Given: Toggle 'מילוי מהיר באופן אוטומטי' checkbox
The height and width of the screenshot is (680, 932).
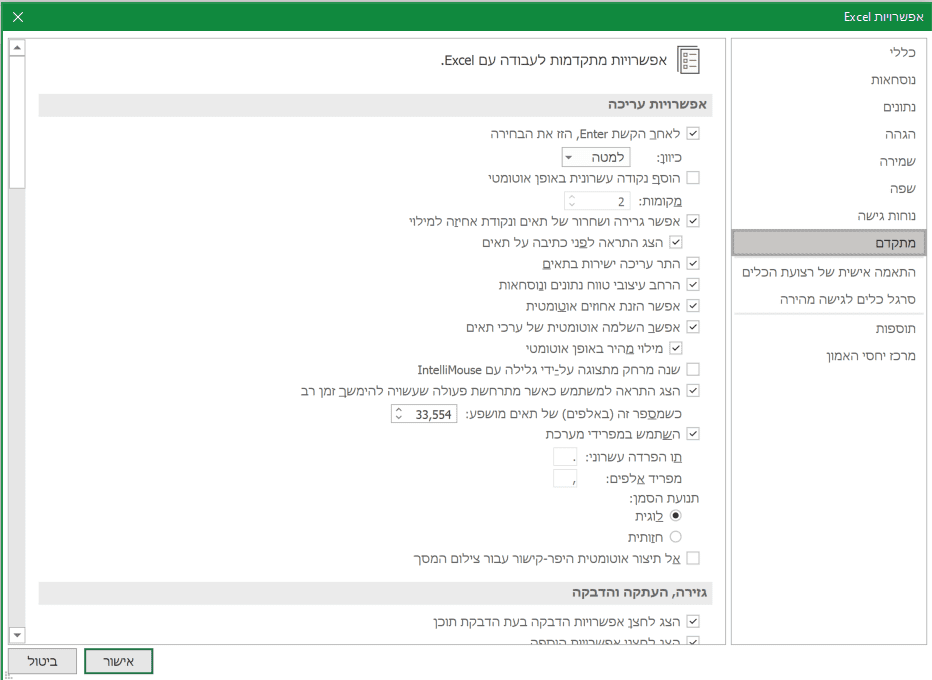Looking at the screenshot, I should point(675,348).
